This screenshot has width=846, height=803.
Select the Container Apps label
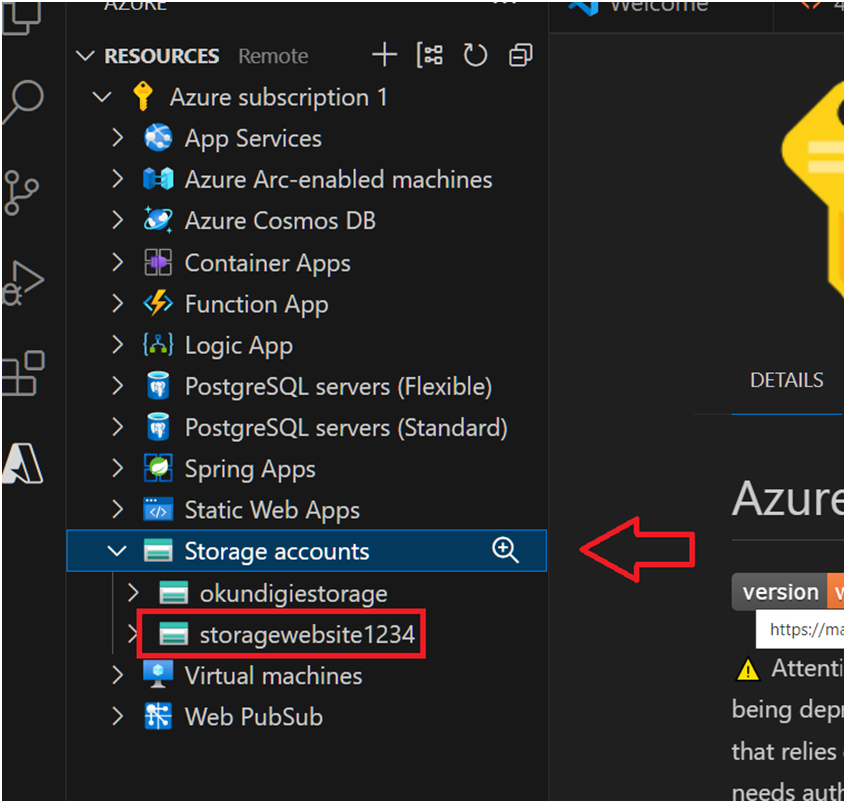pyautogui.click(x=268, y=263)
